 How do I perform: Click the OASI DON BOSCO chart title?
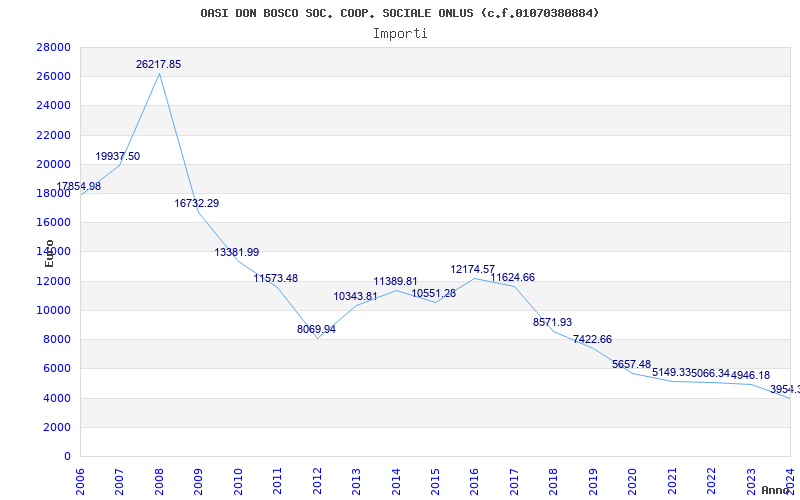pyautogui.click(x=400, y=13)
